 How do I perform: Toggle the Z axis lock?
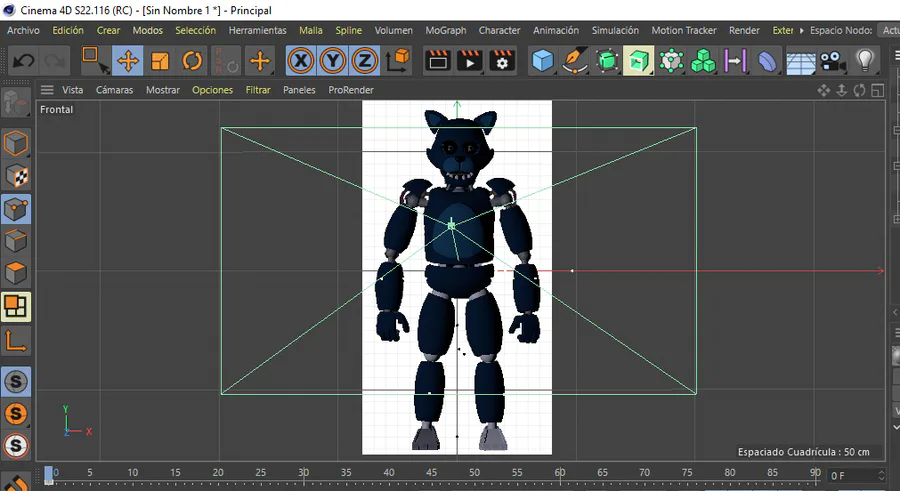tap(364, 61)
